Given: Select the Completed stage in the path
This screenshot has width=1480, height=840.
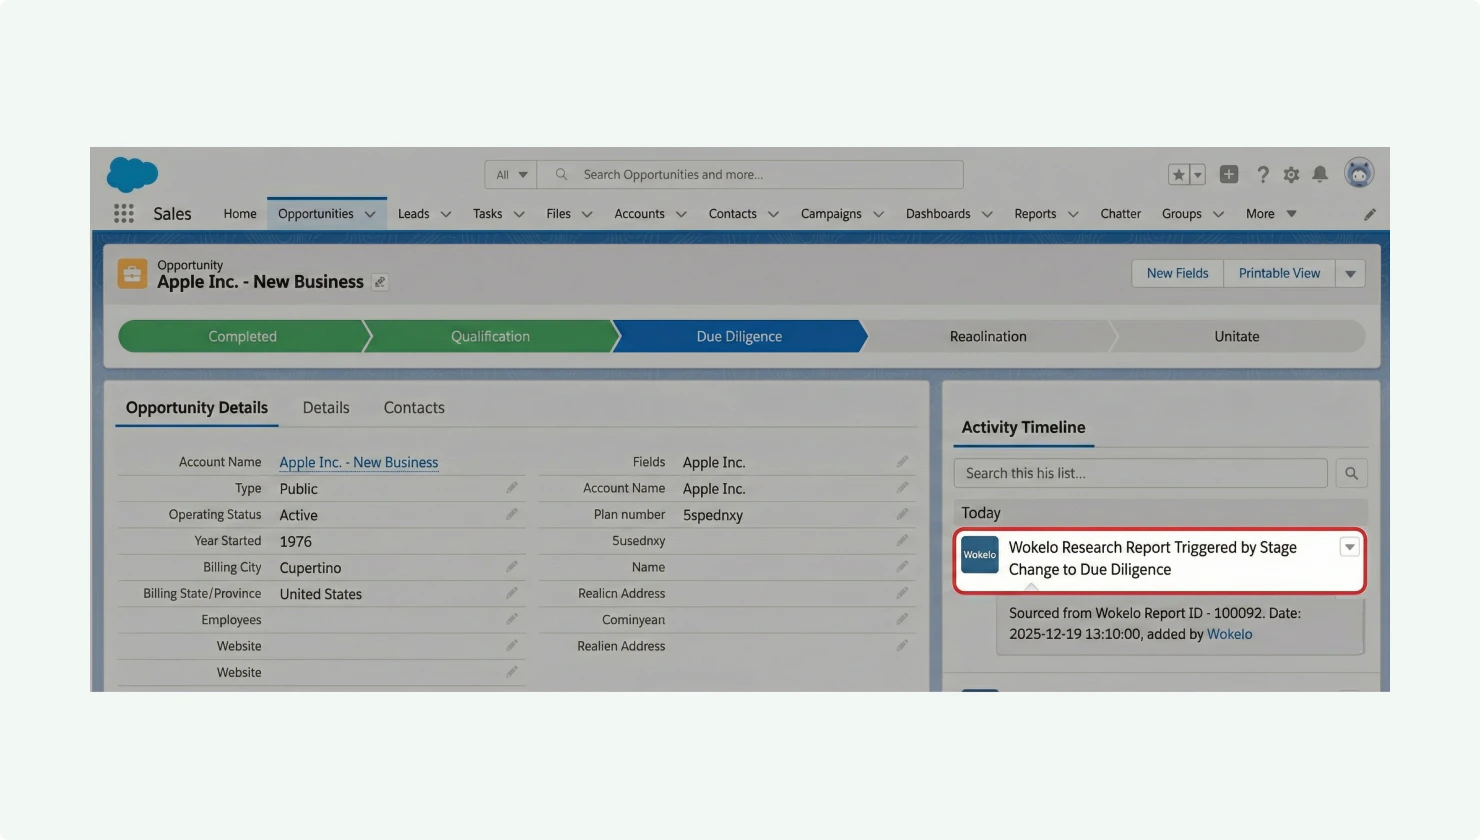Looking at the screenshot, I should pos(242,336).
